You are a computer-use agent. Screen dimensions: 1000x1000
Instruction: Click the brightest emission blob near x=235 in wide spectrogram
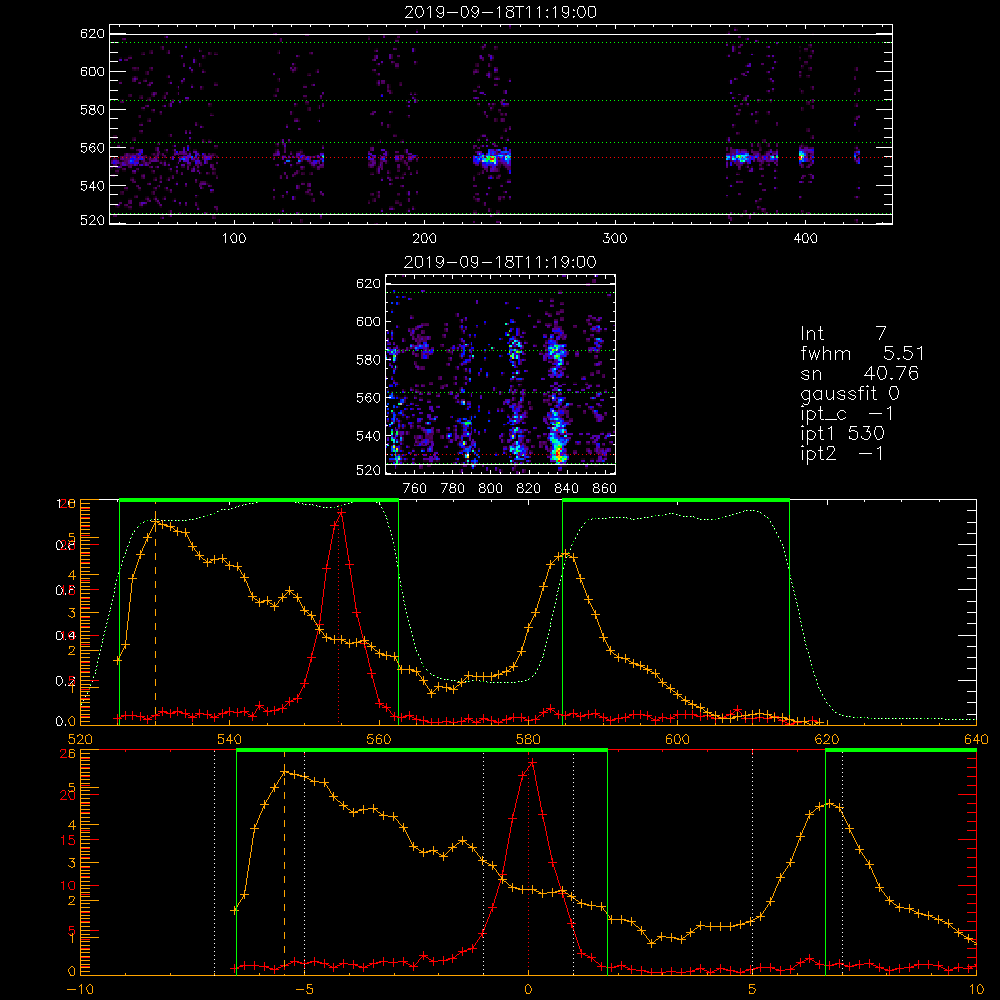pyautogui.click(x=491, y=158)
